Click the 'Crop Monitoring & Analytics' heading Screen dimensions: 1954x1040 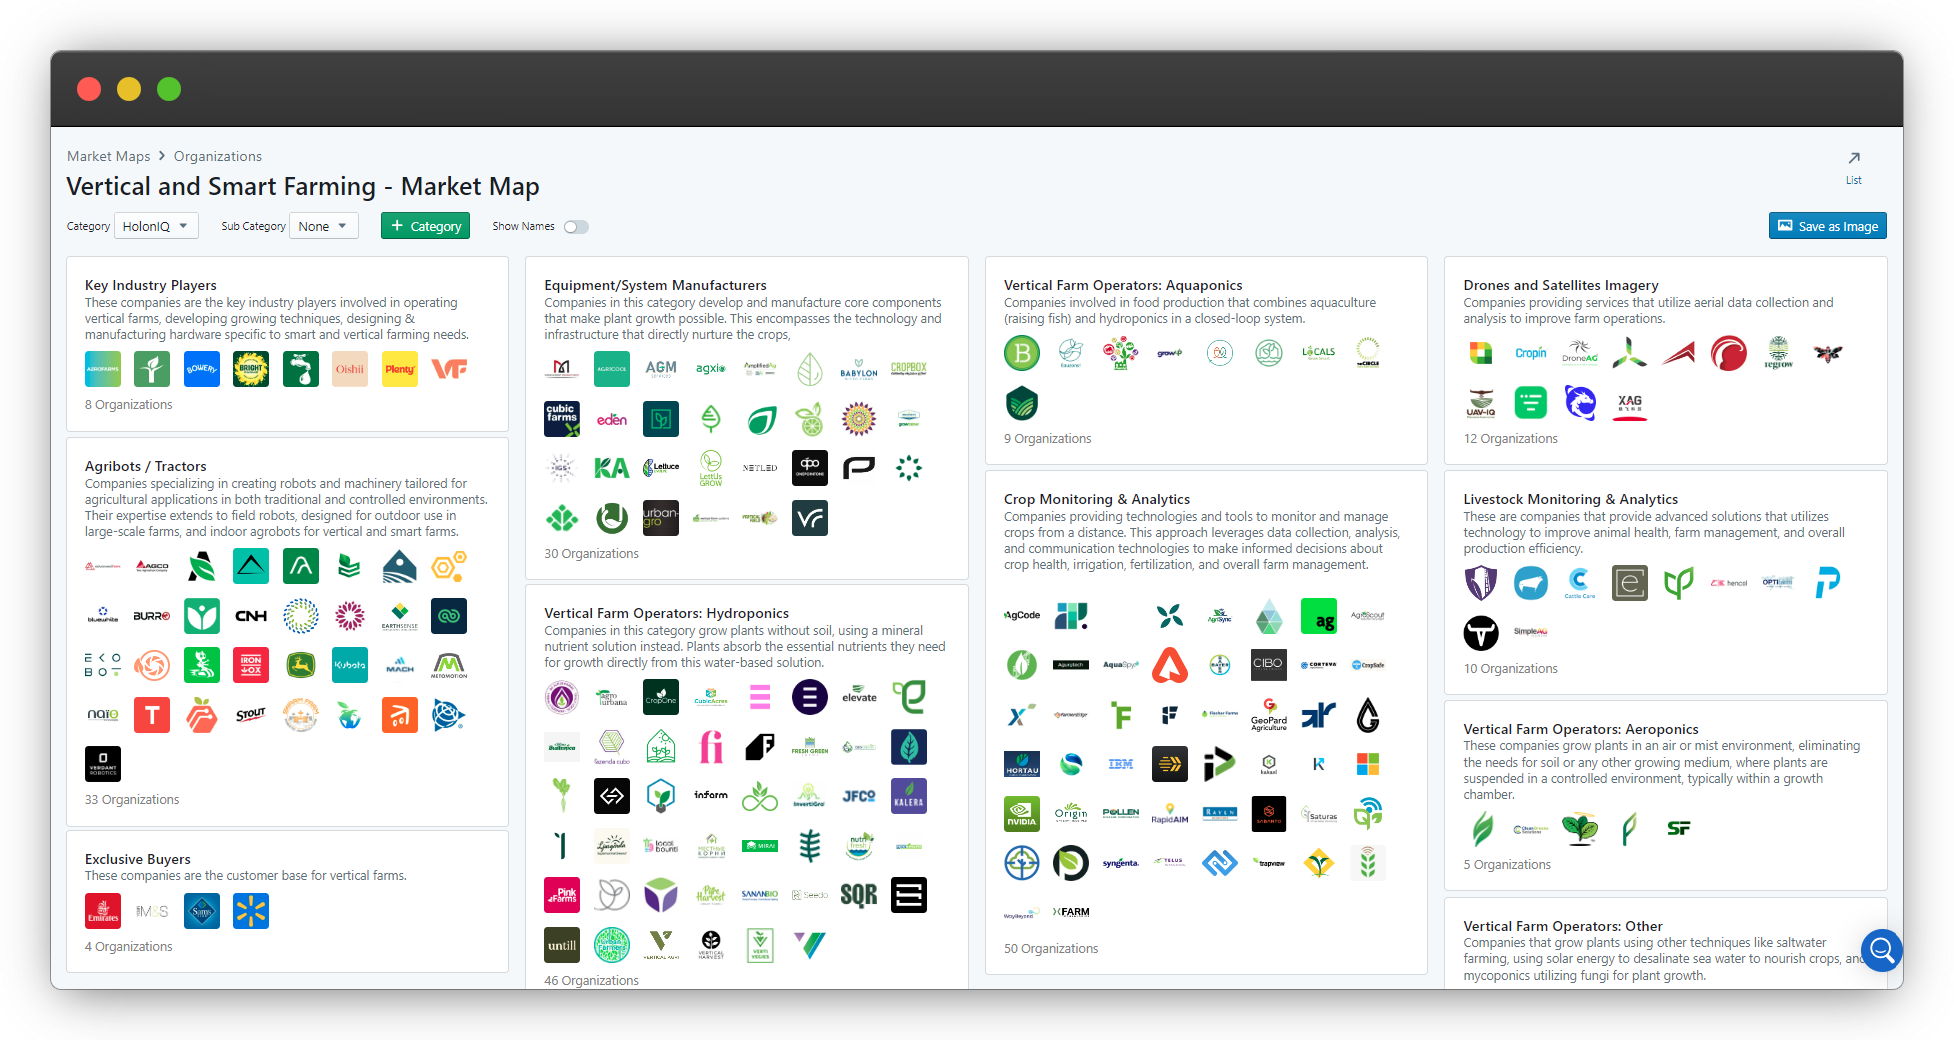(x=1097, y=499)
